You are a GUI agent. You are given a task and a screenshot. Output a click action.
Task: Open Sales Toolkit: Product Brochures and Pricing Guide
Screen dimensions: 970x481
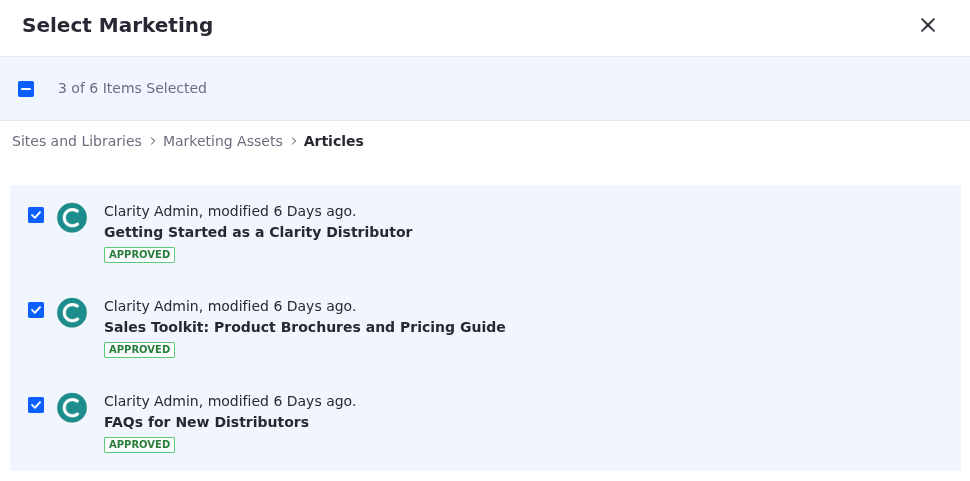click(304, 327)
